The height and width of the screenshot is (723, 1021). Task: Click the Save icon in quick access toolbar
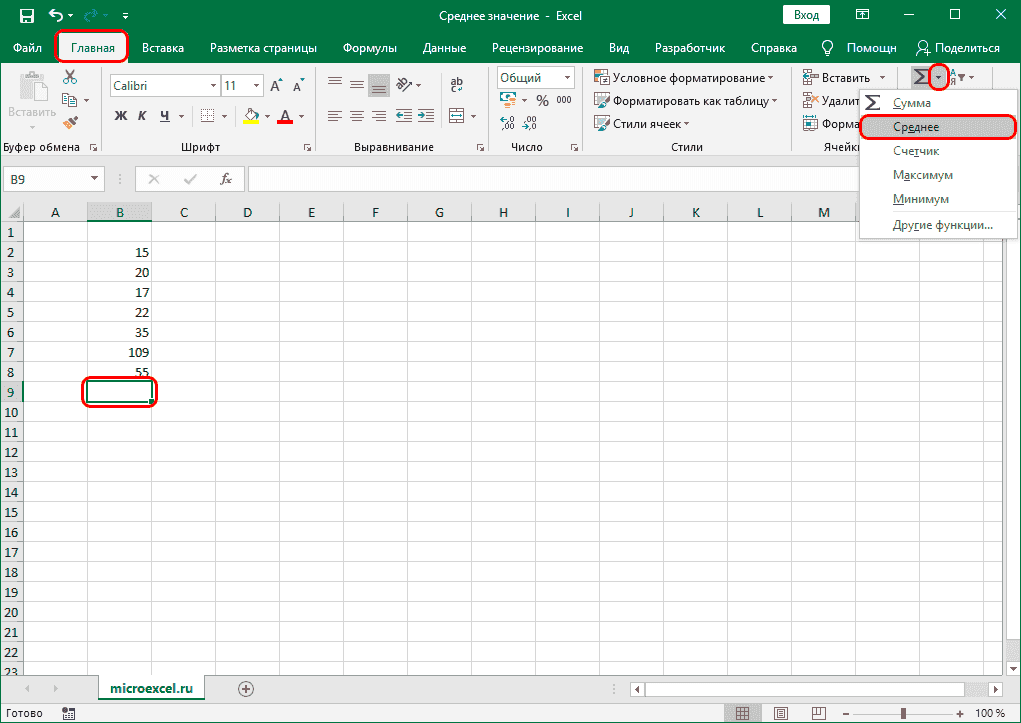coord(26,15)
